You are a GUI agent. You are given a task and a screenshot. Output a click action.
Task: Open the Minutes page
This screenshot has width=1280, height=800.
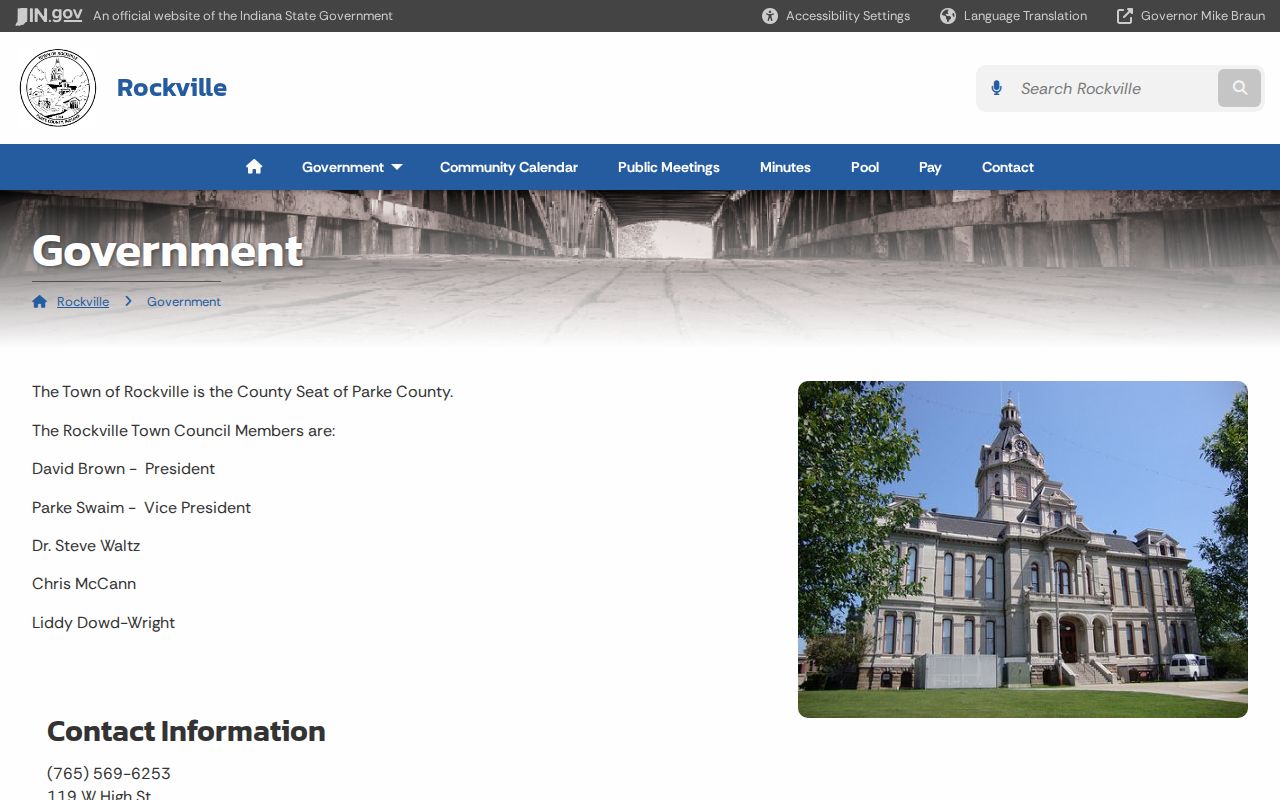pyautogui.click(x=785, y=167)
